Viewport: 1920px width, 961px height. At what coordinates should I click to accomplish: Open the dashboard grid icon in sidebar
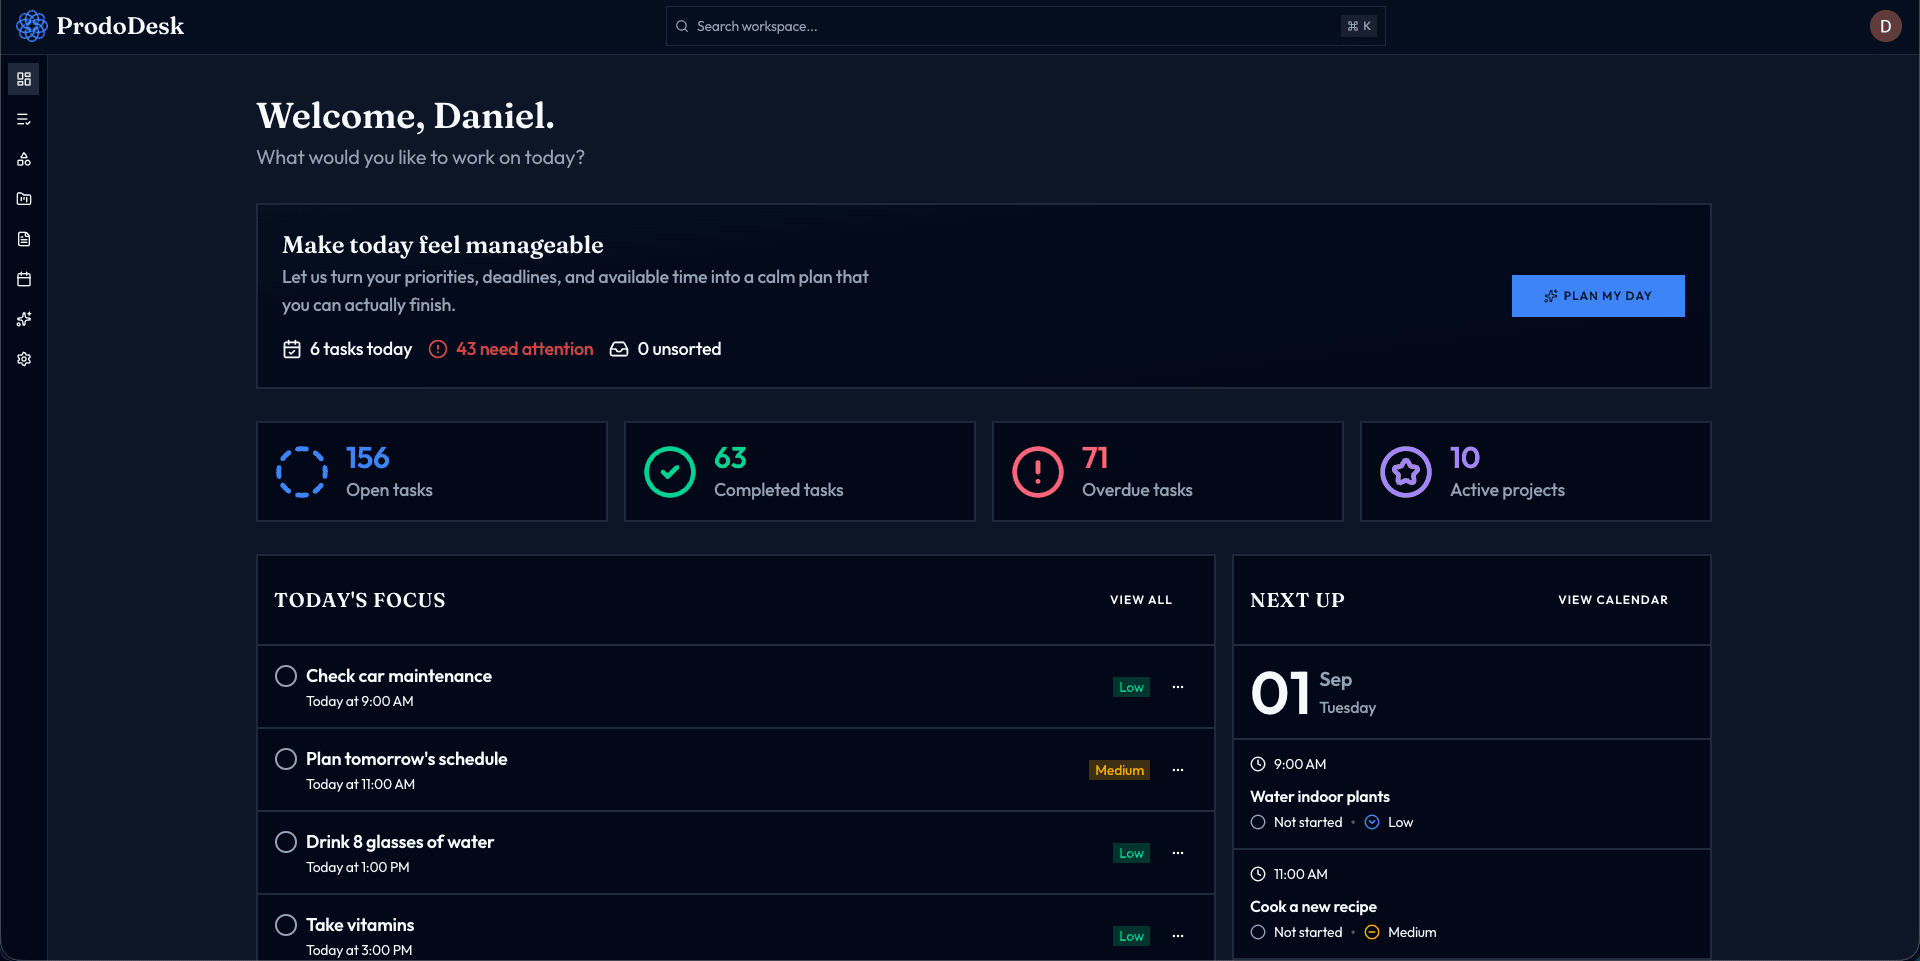coord(24,79)
